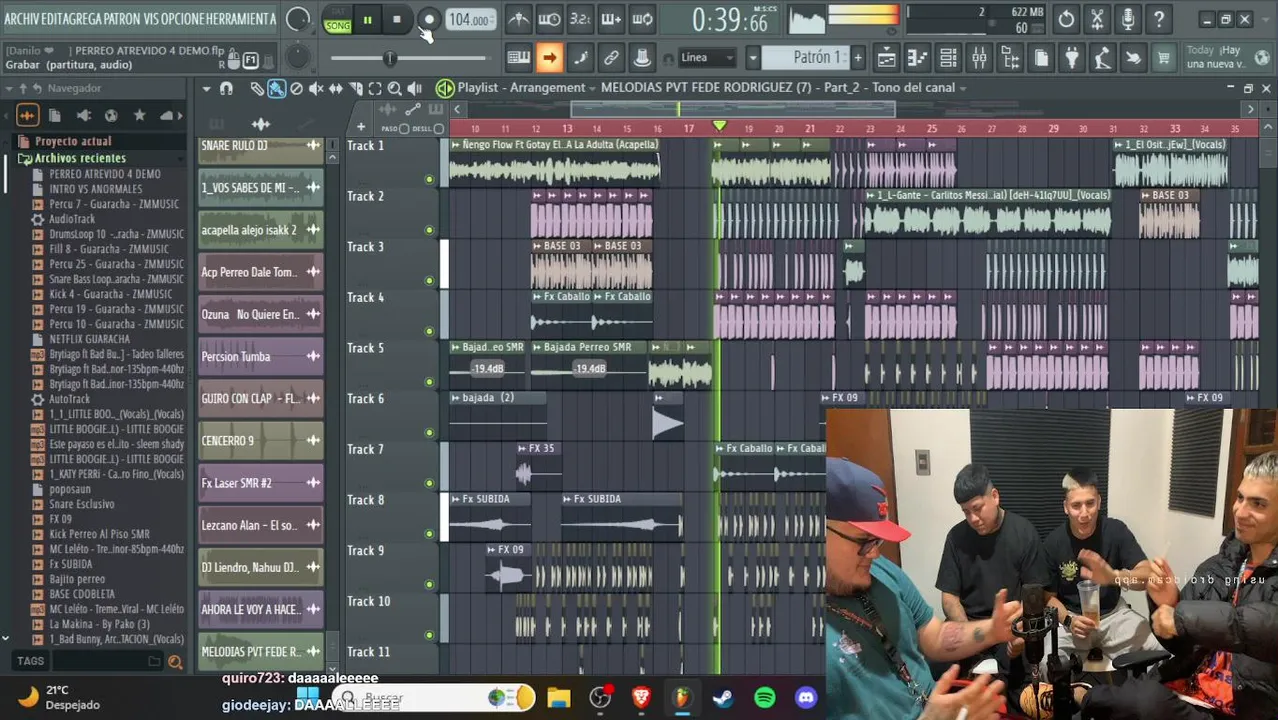The image size is (1278, 720).
Task: Select PERREO ATREVIDO 4 DEMO recent file
Action: (105, 174)
